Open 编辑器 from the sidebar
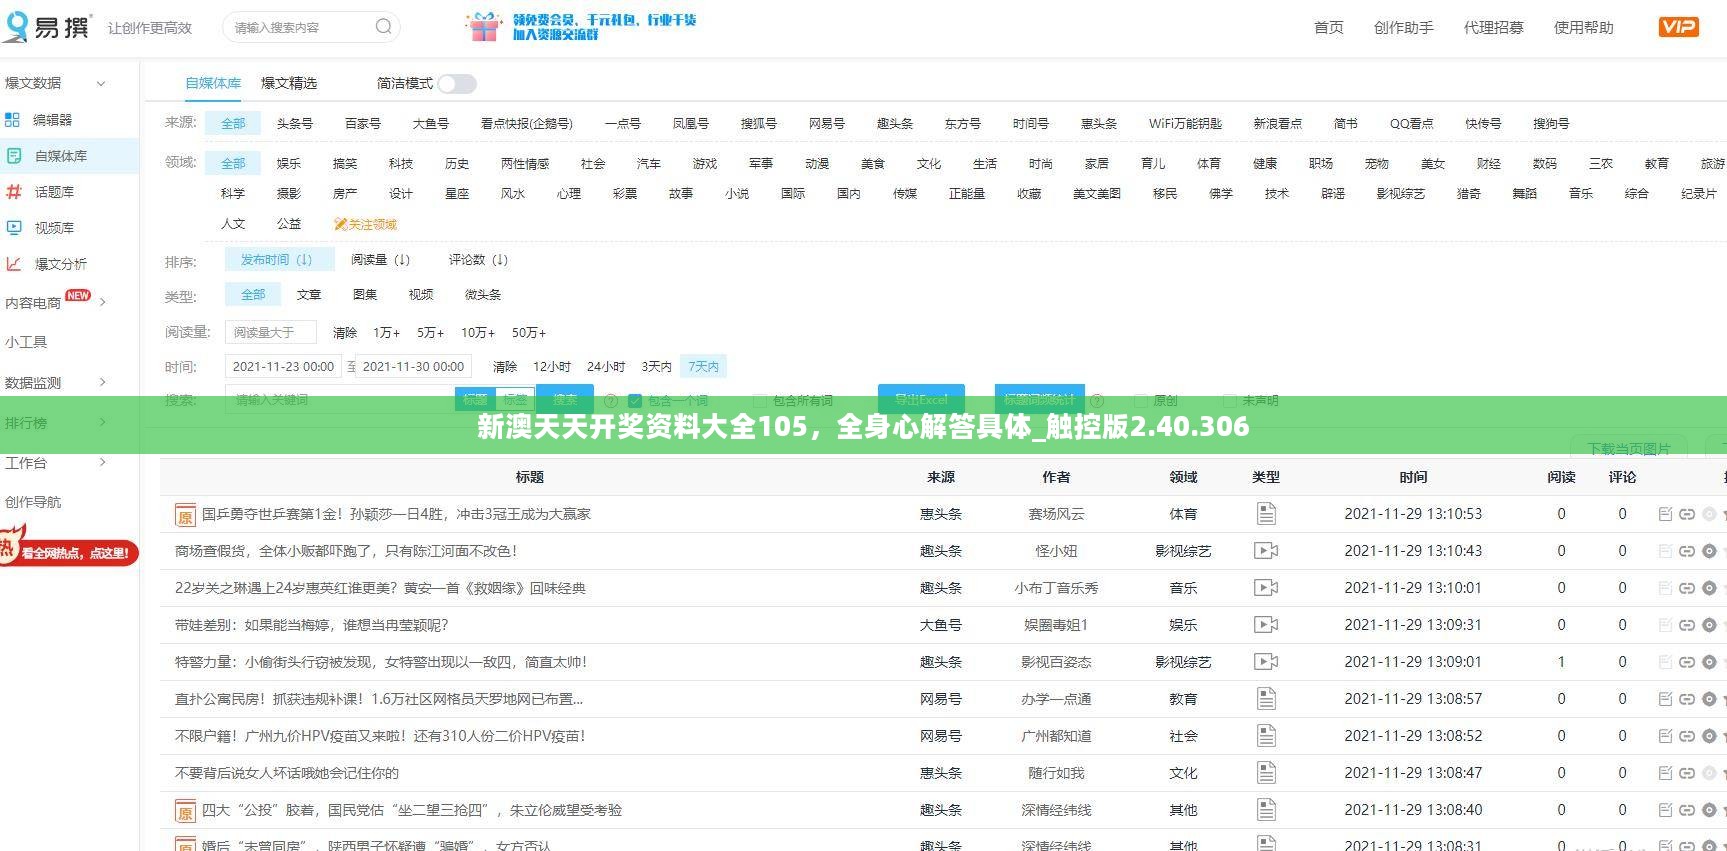The image size is (1727, 851). [39, 120]
